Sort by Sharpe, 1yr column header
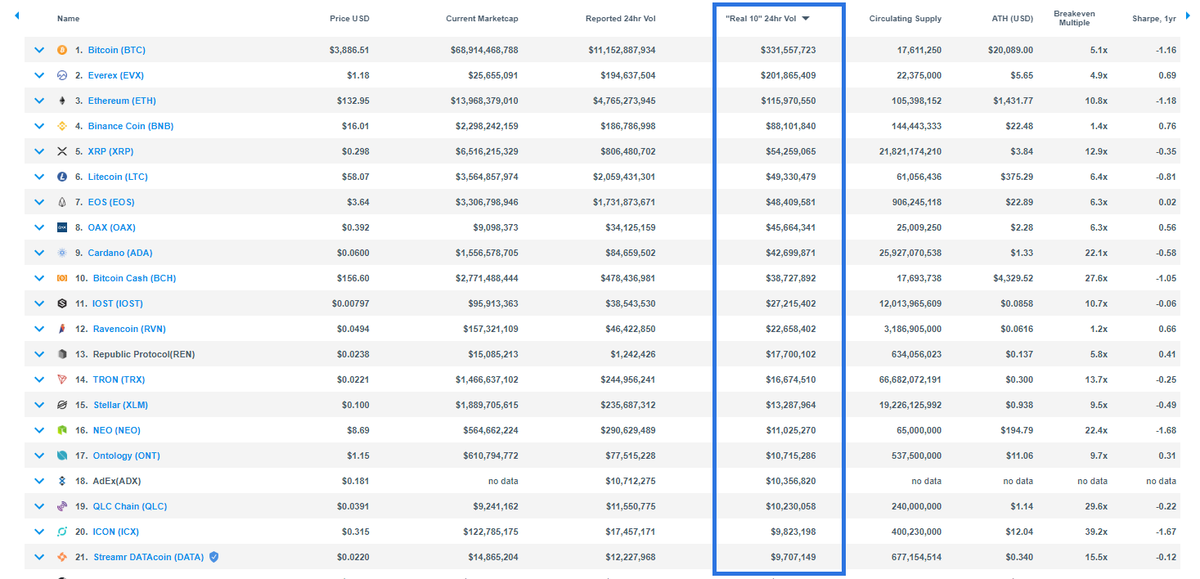Viewport: 1200px width, 579px height. 1153,19
